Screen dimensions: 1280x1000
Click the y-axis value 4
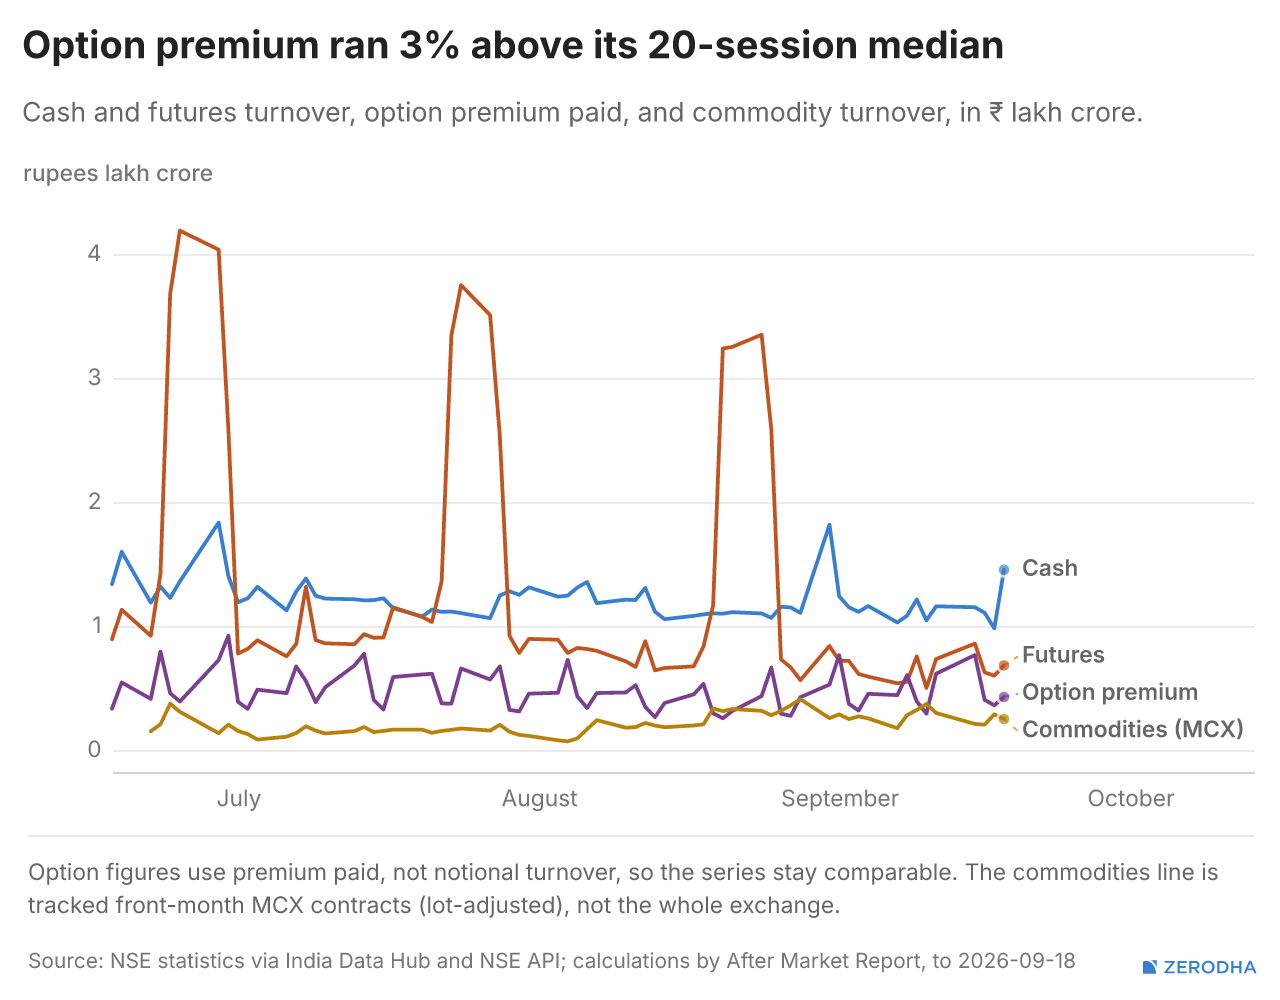[94, 253]
